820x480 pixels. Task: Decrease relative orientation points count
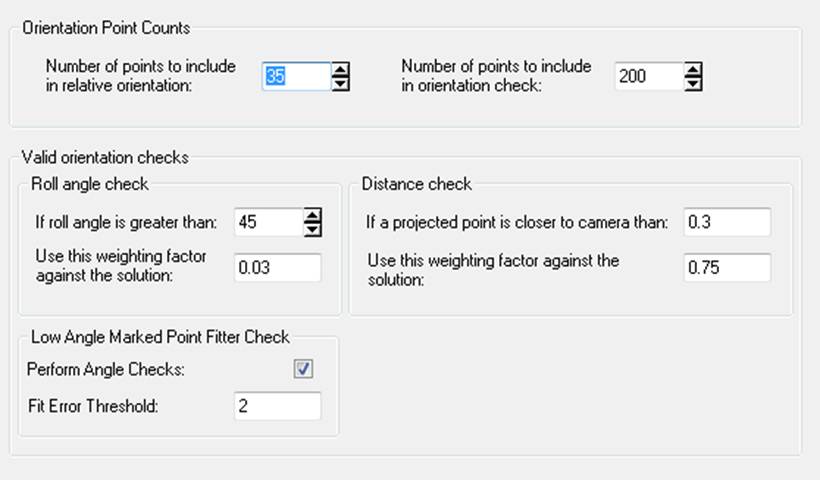(341, 83)
